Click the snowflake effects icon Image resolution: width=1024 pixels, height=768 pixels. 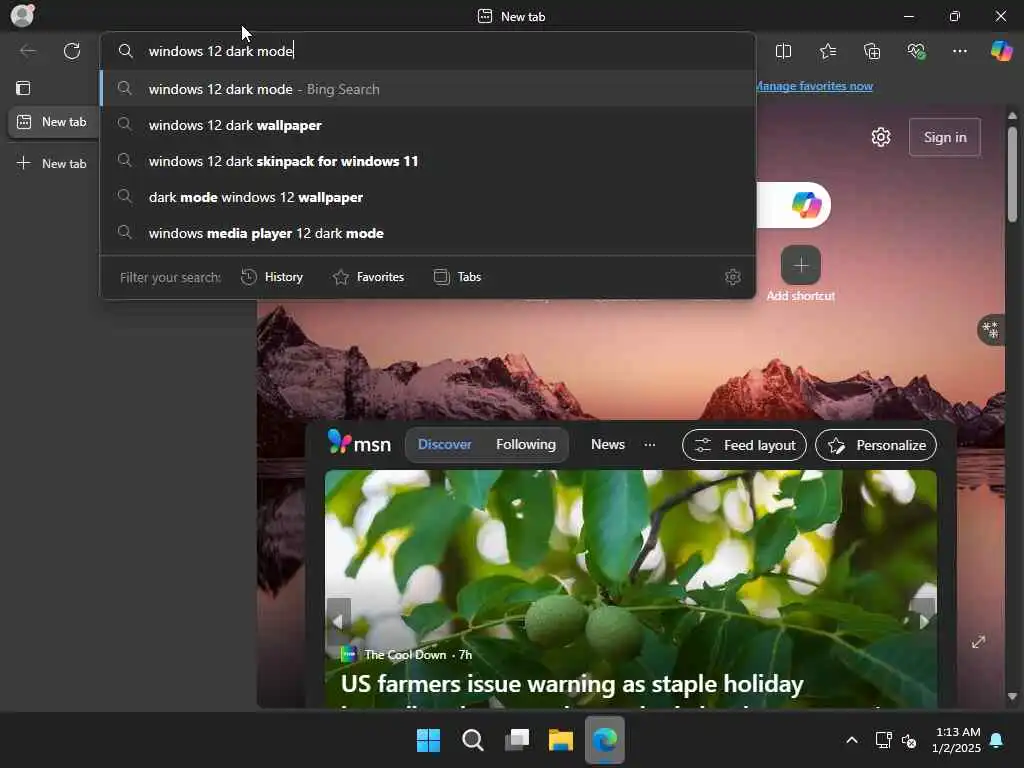point(991,330)
